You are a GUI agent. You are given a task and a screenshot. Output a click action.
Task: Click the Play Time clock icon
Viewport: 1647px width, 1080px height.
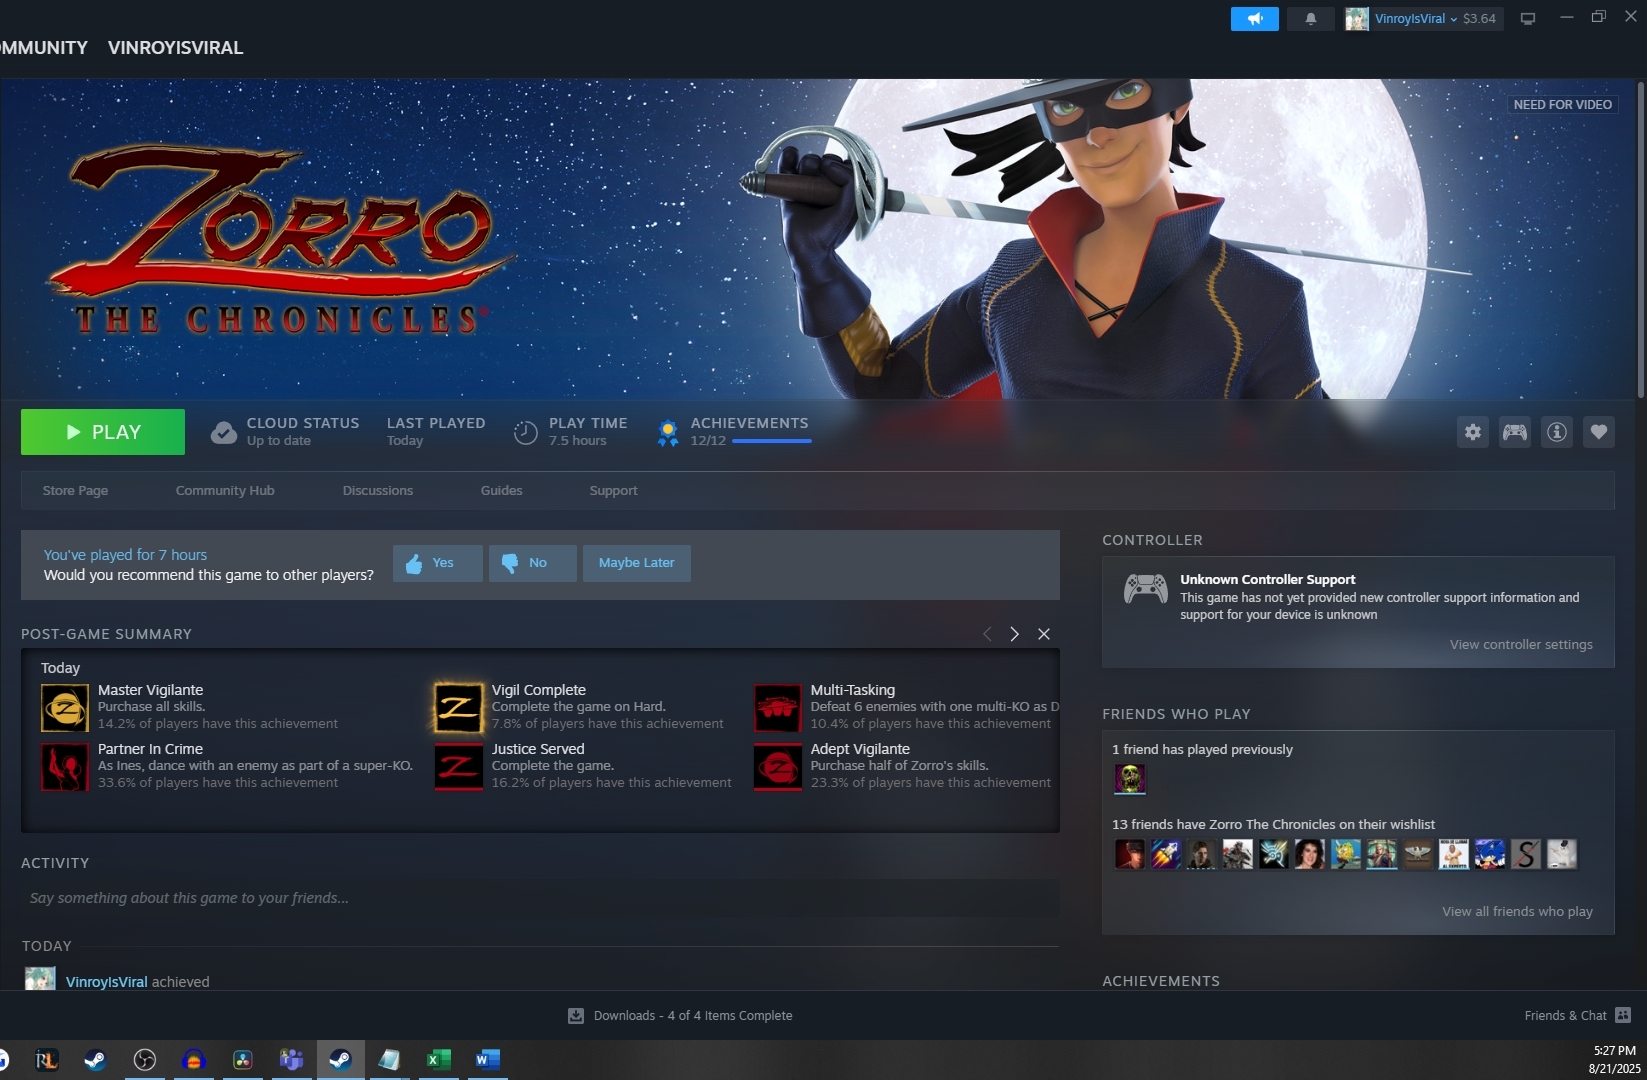pyautogui.click(x=525, y=433)
